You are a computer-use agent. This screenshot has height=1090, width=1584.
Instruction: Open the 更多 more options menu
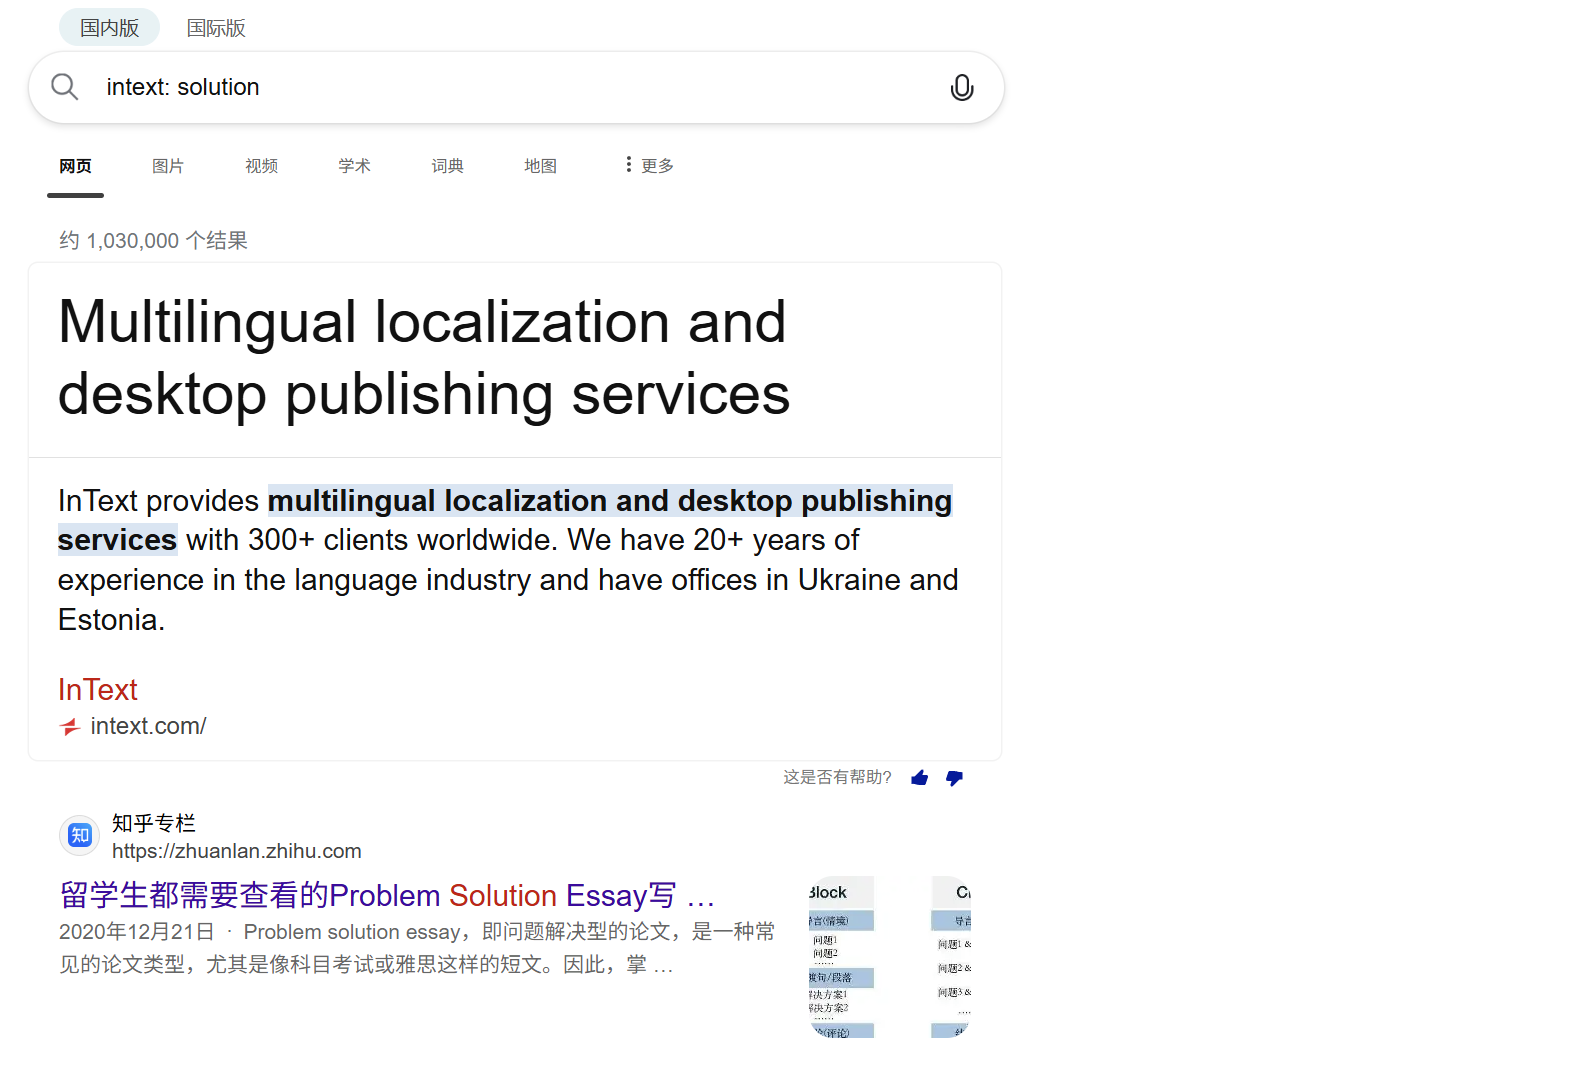tap(649, 165)
